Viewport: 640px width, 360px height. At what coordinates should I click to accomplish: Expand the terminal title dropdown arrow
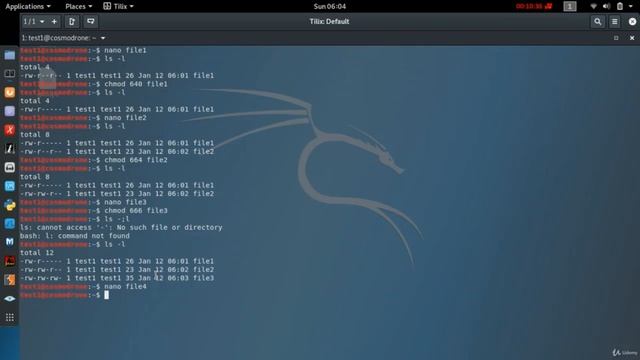[x=103, y=38]
